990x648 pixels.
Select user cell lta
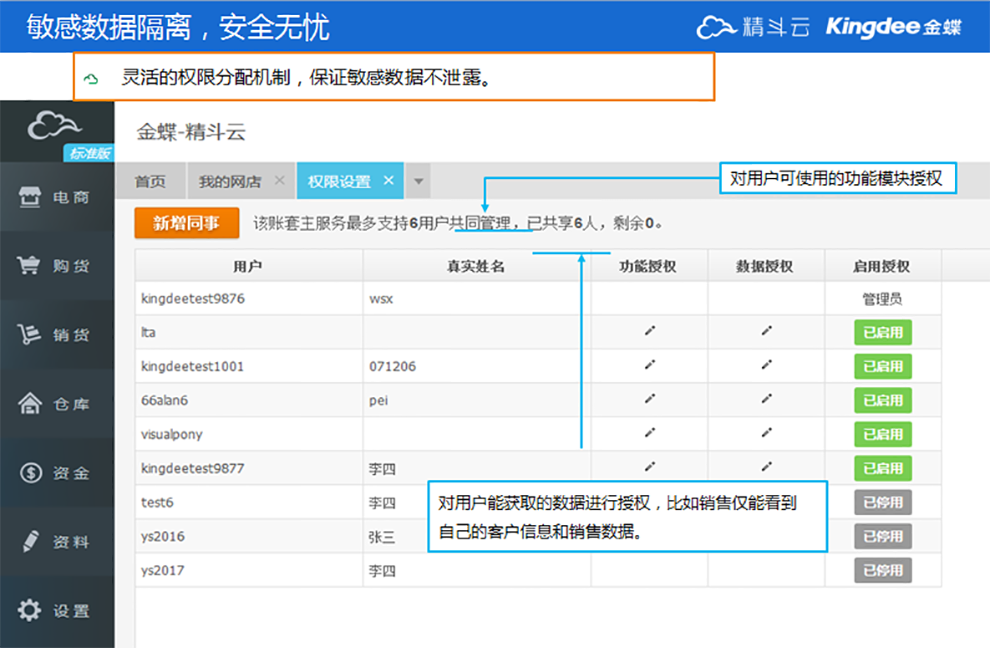click(x=249, y=332)
